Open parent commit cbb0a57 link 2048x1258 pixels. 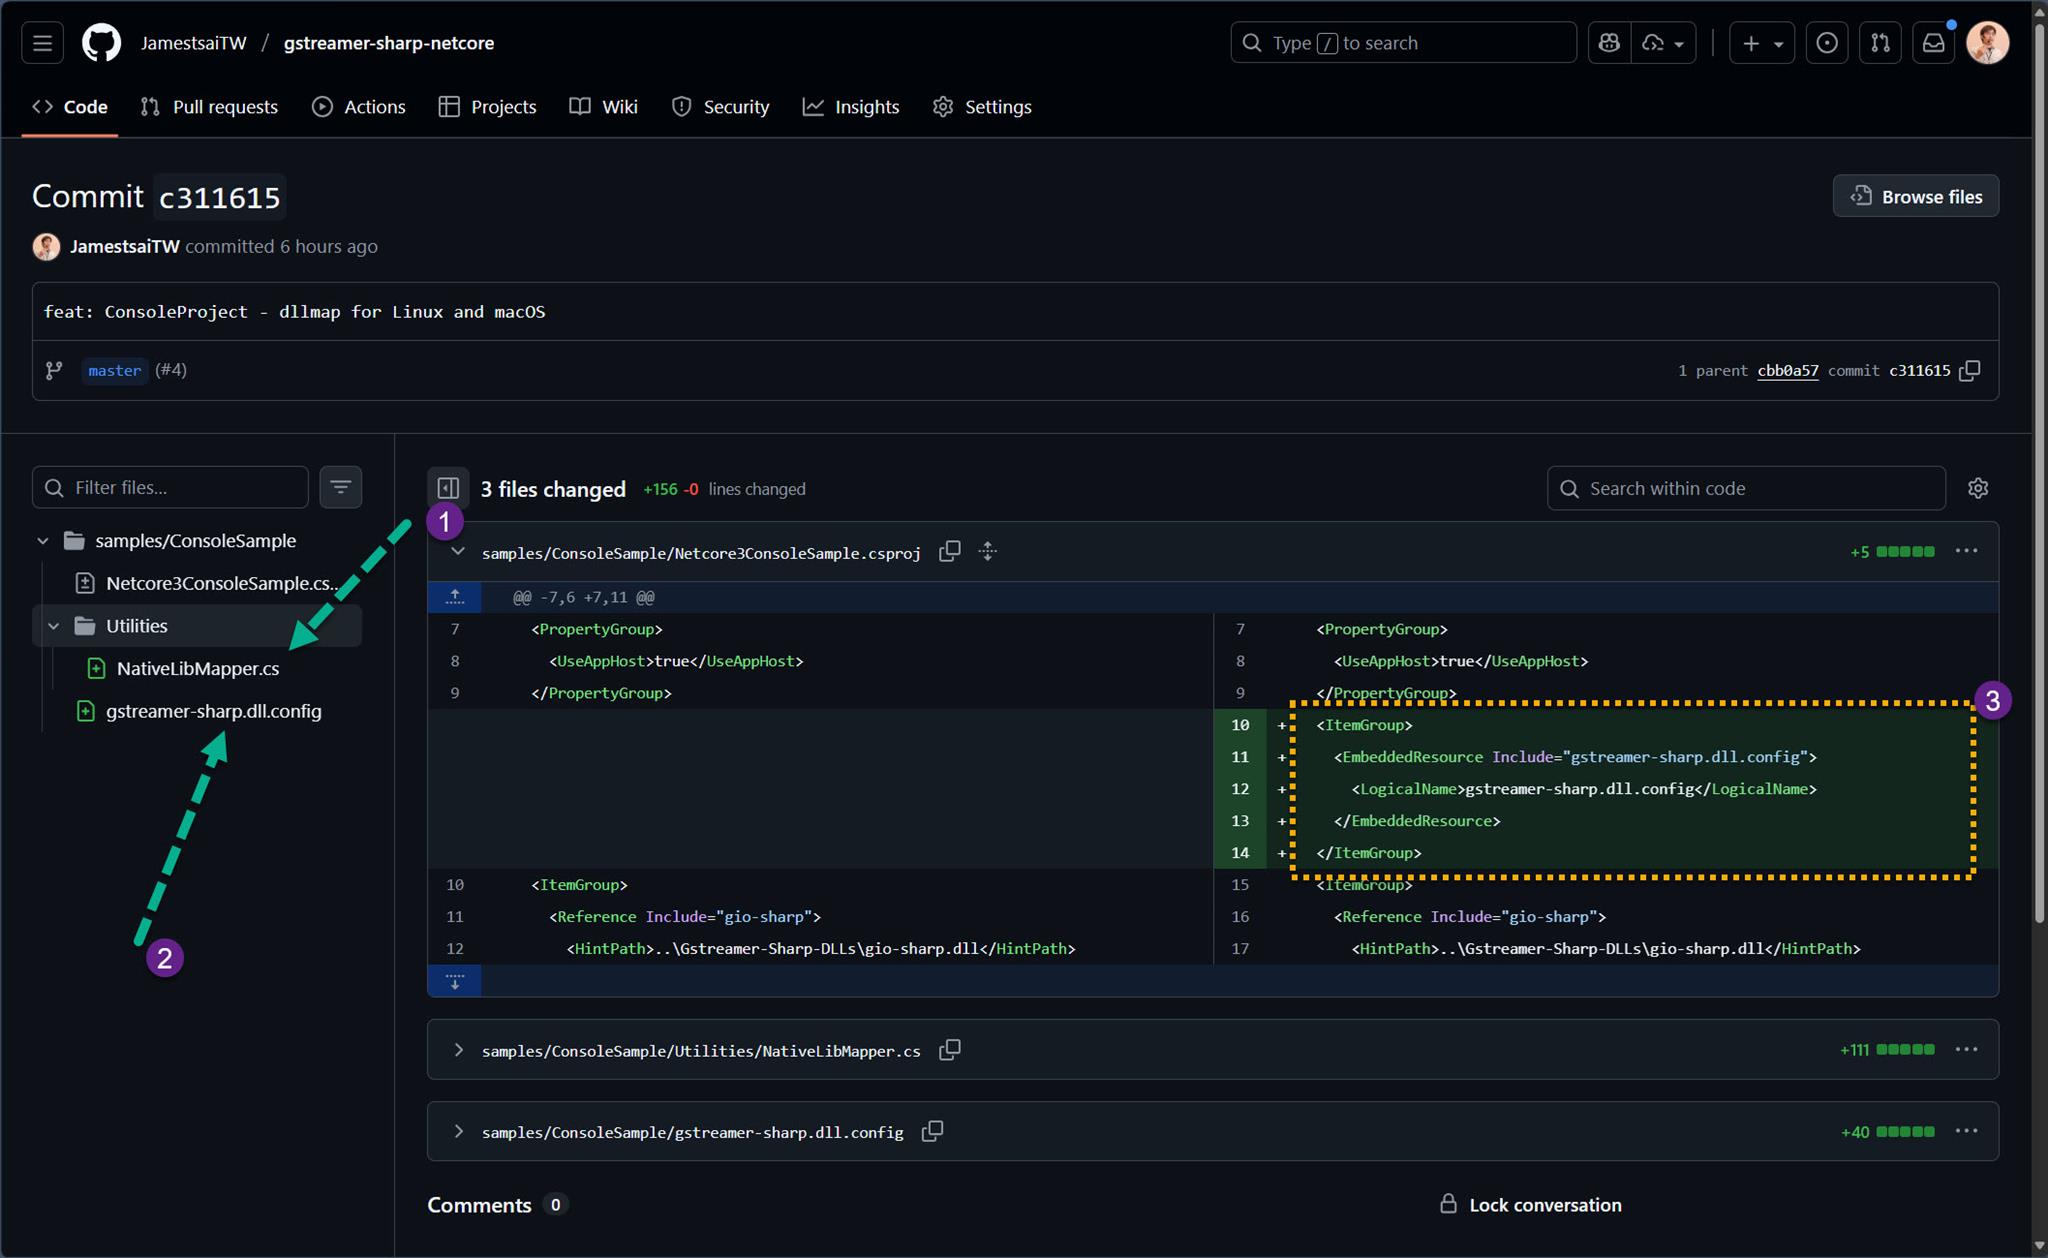click(x=1787, y=371)
